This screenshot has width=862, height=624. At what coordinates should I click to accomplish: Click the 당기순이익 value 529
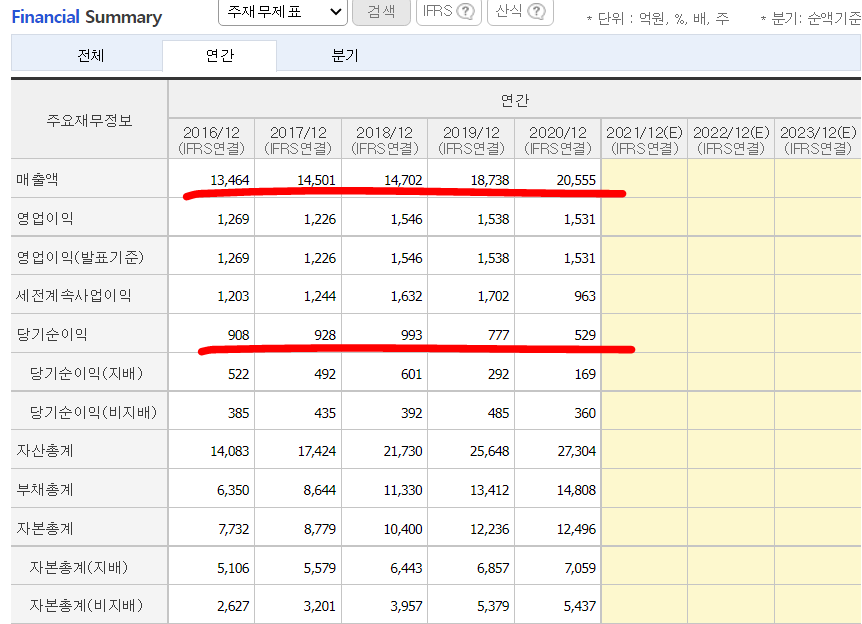(x=585, y=335)
